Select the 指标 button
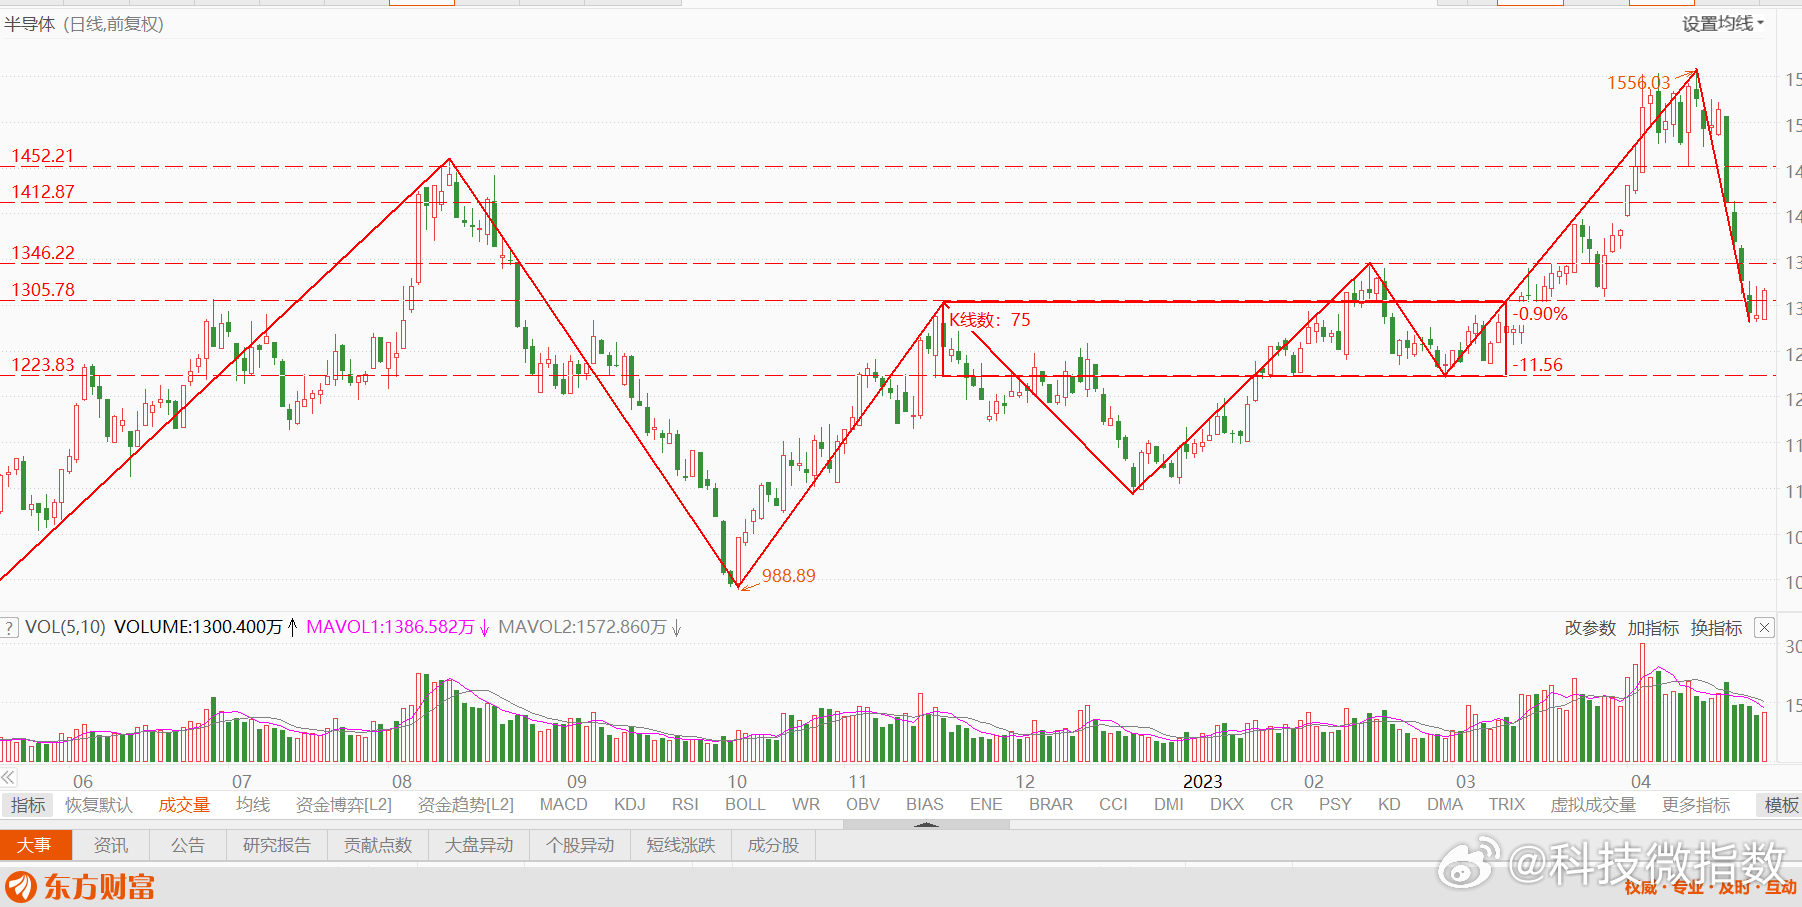 click(x=28, y=805)
